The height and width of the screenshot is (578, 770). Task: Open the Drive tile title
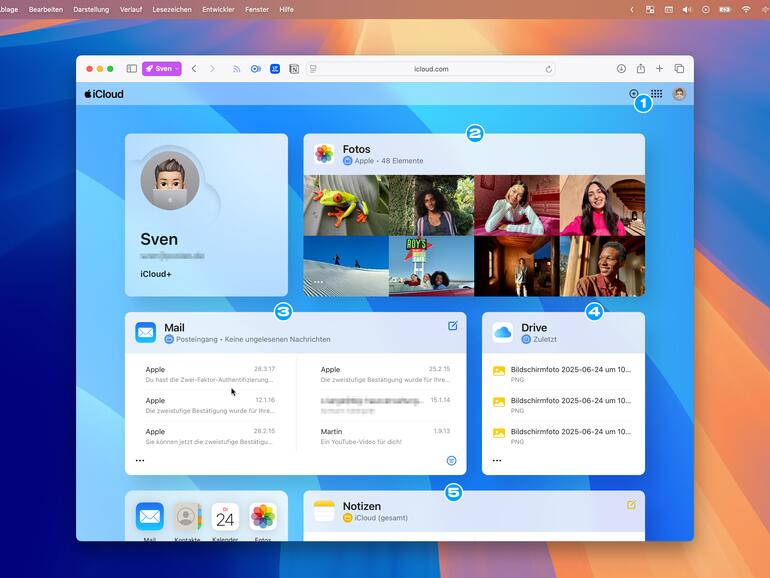(534, 328)
